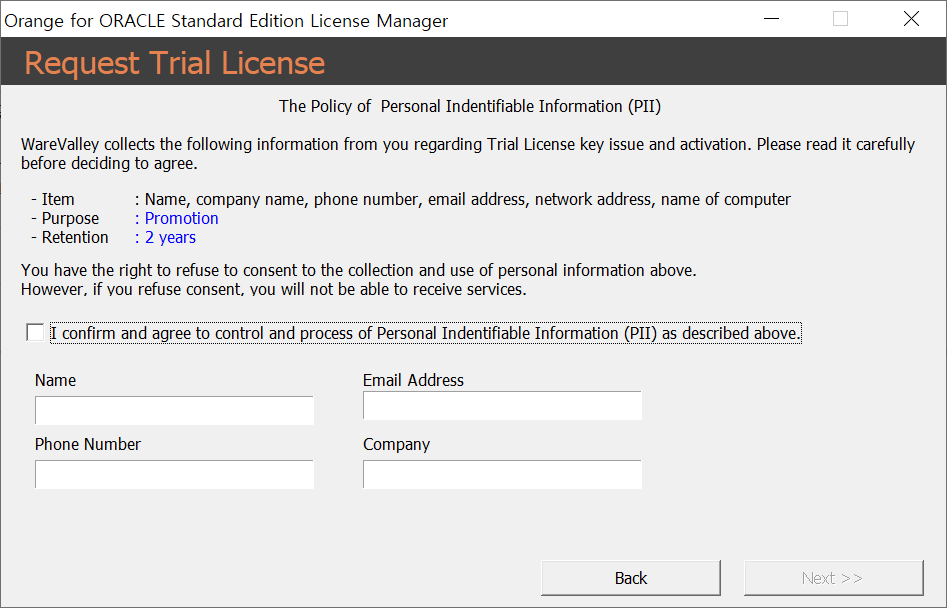Click the Policy of PII heading
Screen dimensions: 947x608
pos(470,106)
